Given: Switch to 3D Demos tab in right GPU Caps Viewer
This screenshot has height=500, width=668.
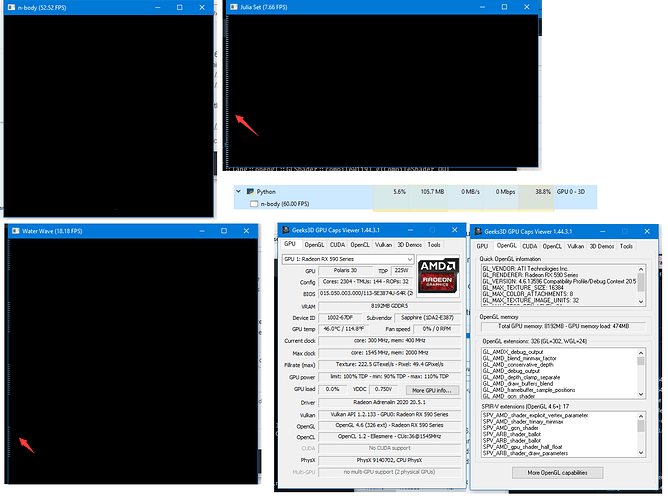Looking at the screenshot, I should pos(602,246).
